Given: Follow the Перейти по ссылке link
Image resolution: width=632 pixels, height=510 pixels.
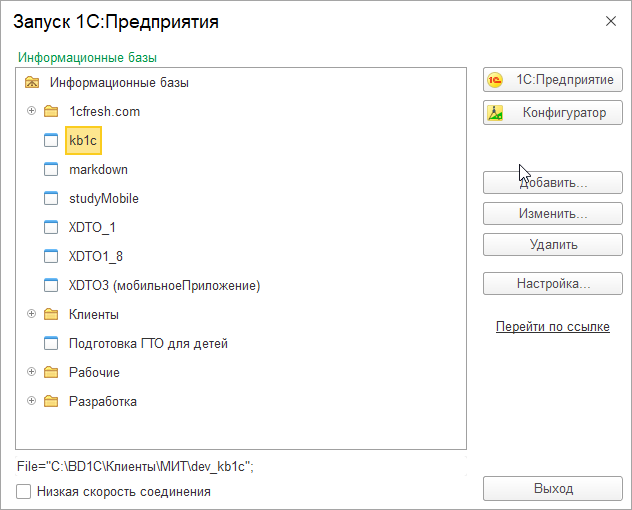Looking at the screenshot, I should 552,327.
